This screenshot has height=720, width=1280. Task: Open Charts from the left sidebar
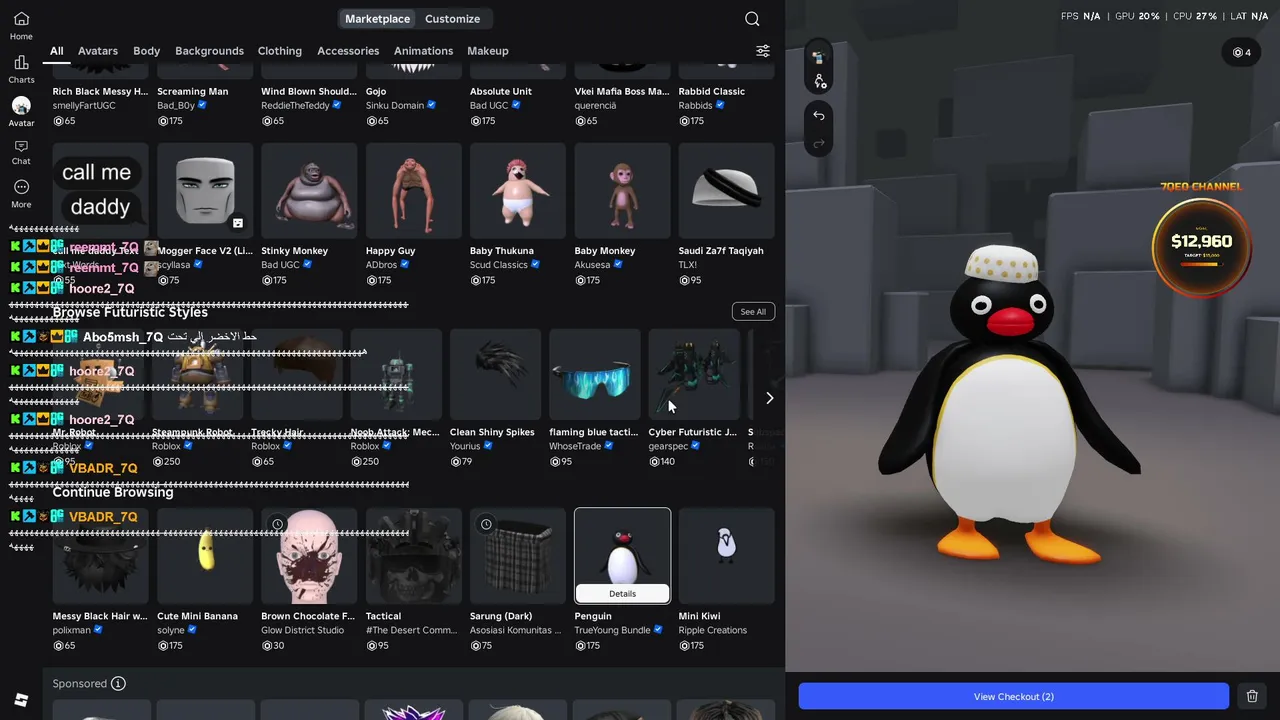[x=21, y=69]
